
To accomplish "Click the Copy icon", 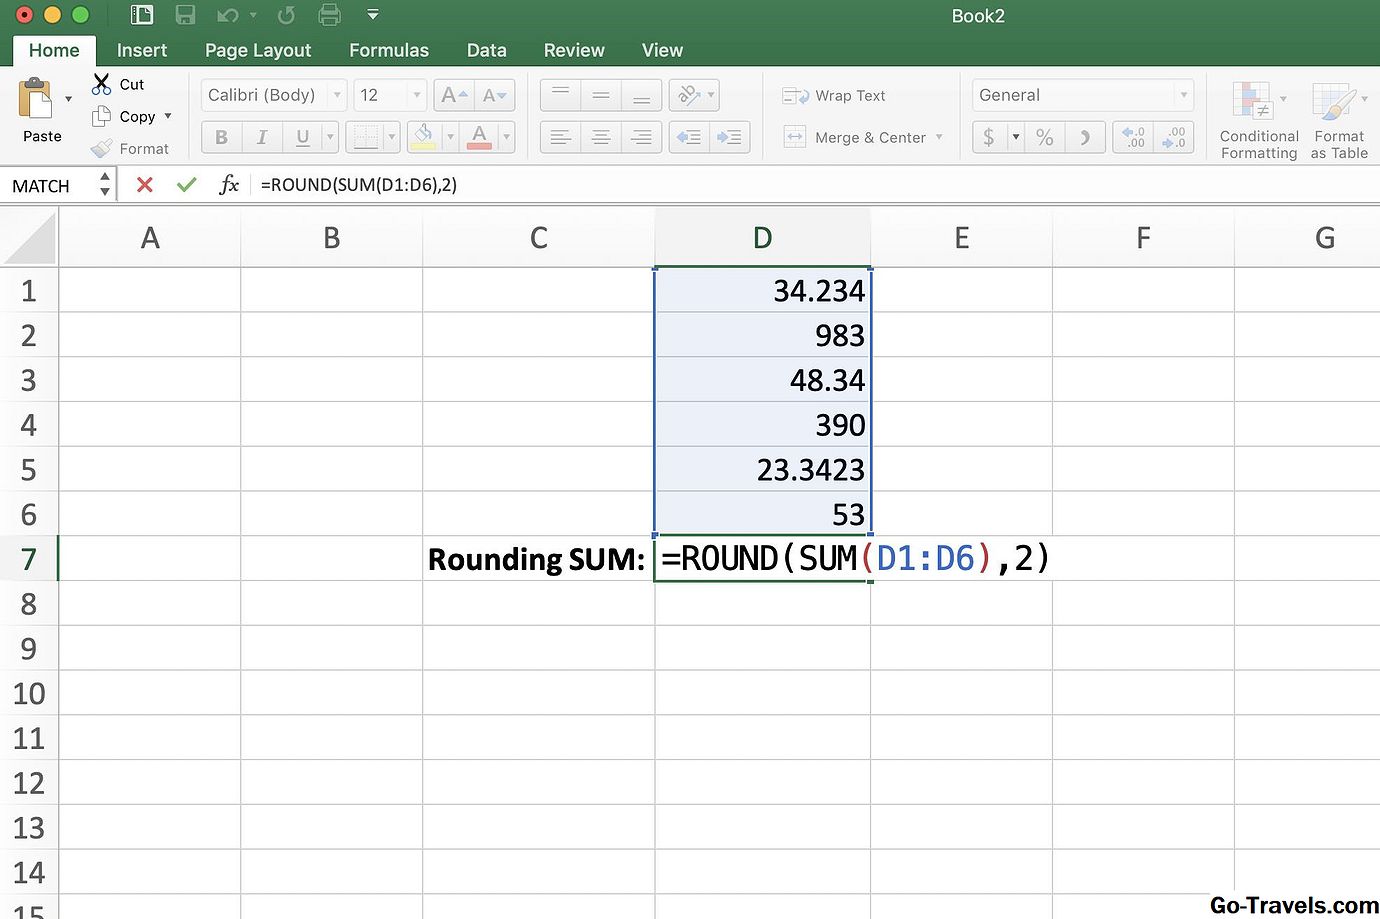I will [x=103, y=116].
